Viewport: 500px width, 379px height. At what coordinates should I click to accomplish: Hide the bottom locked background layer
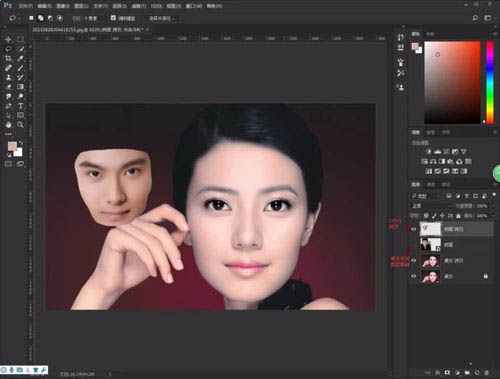(414, 276)
